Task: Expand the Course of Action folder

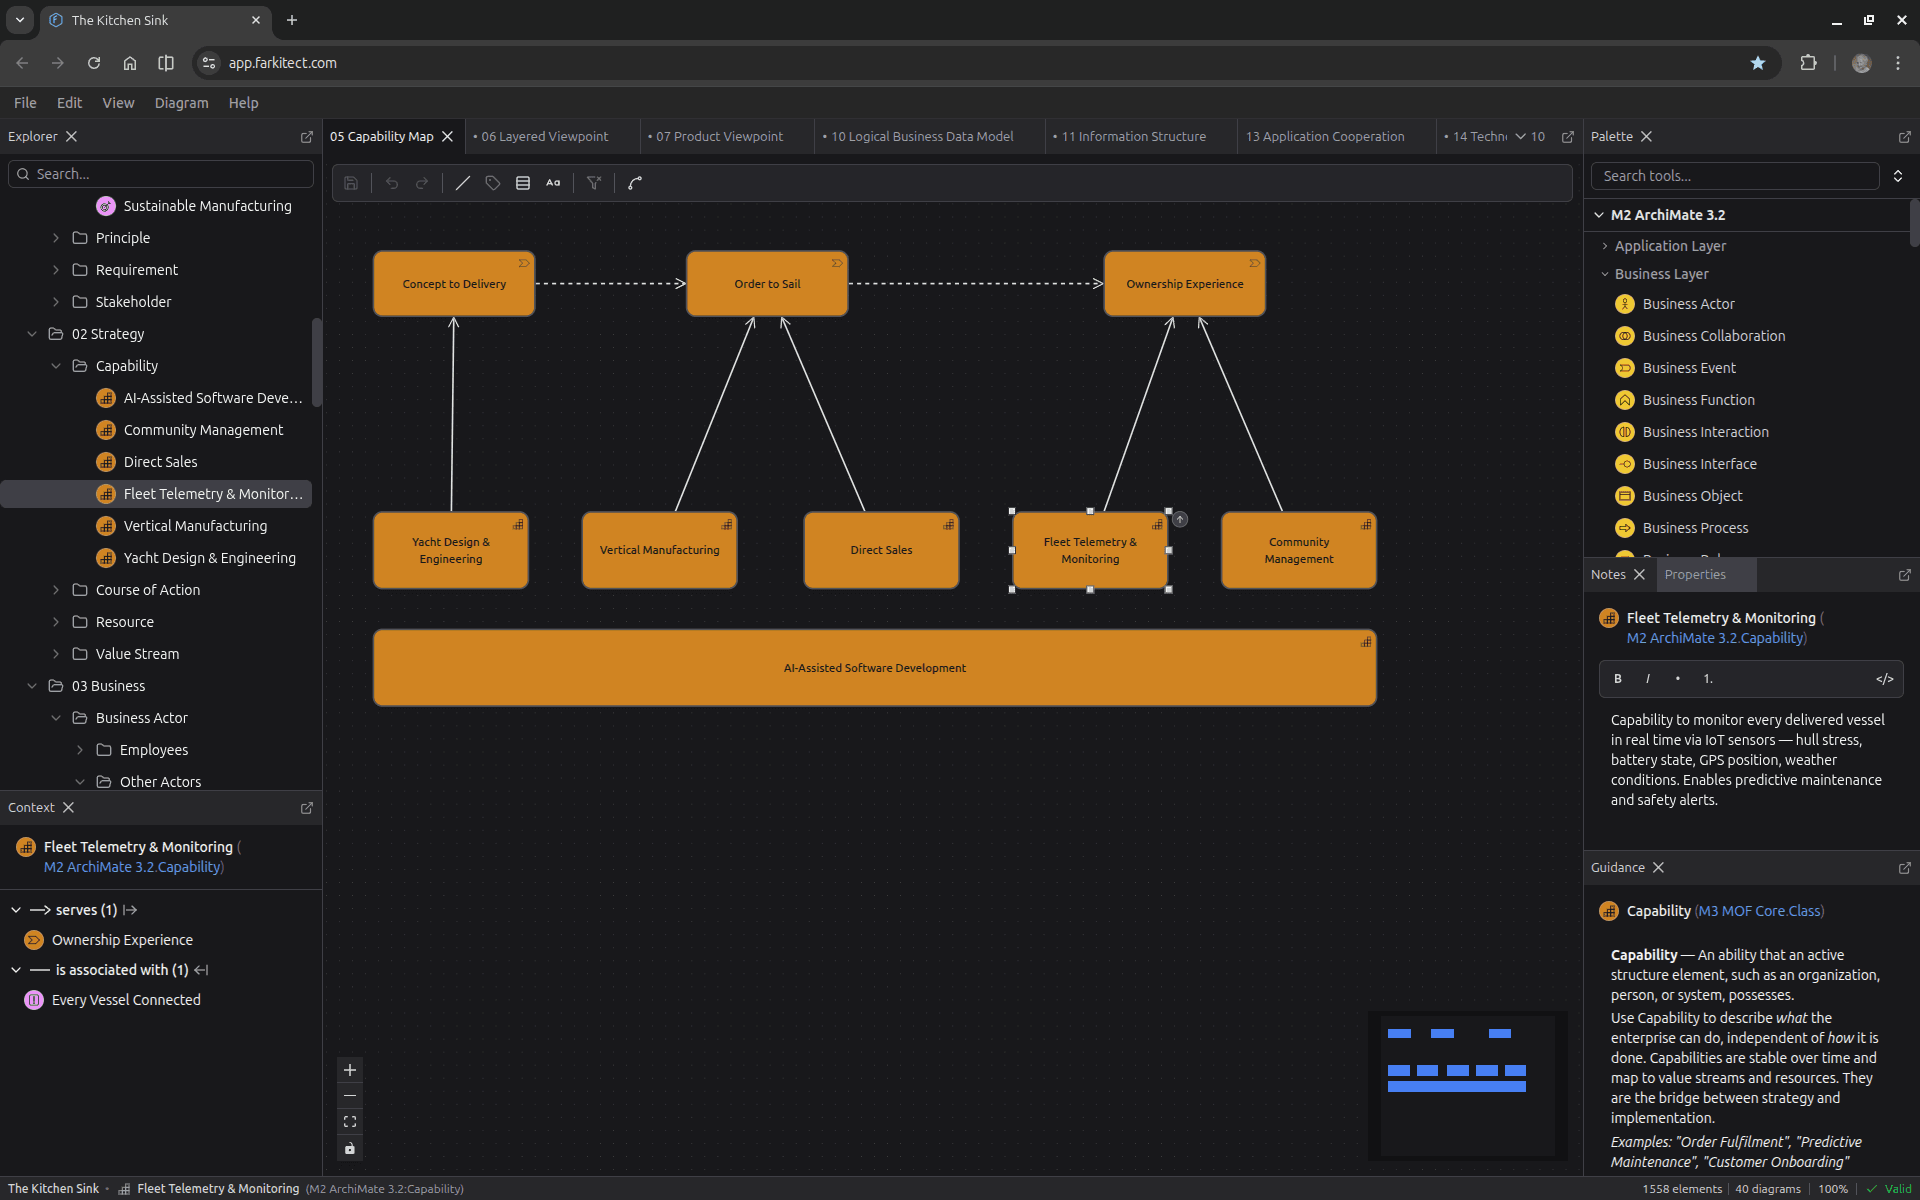Action: point(56,590)
